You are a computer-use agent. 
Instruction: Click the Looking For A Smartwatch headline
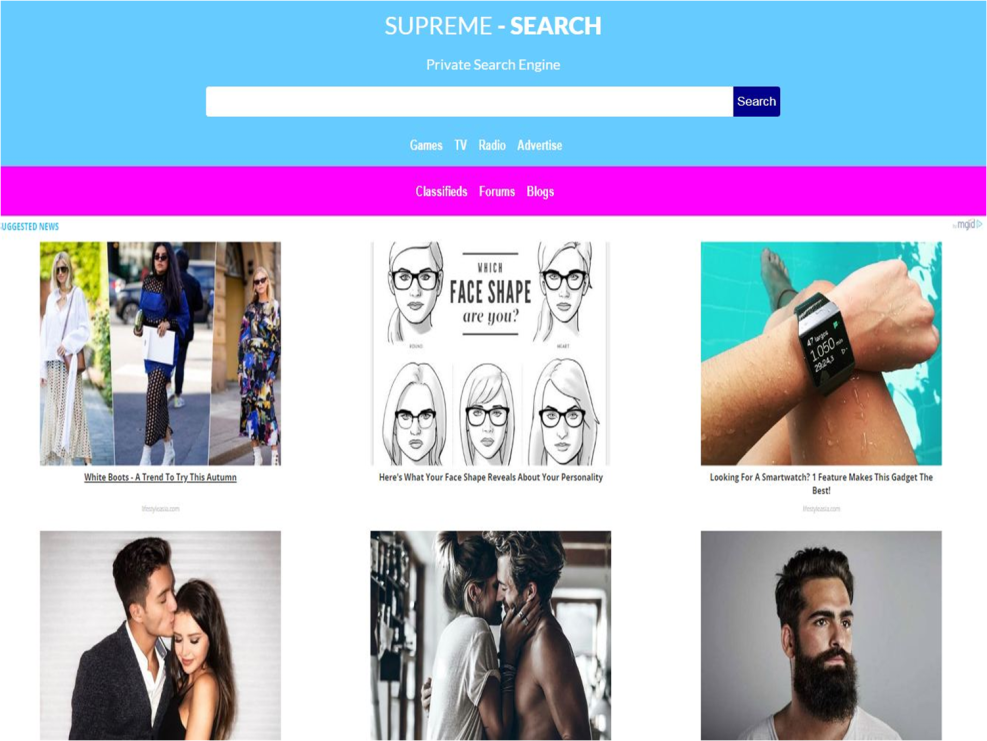tap(821, 484)
